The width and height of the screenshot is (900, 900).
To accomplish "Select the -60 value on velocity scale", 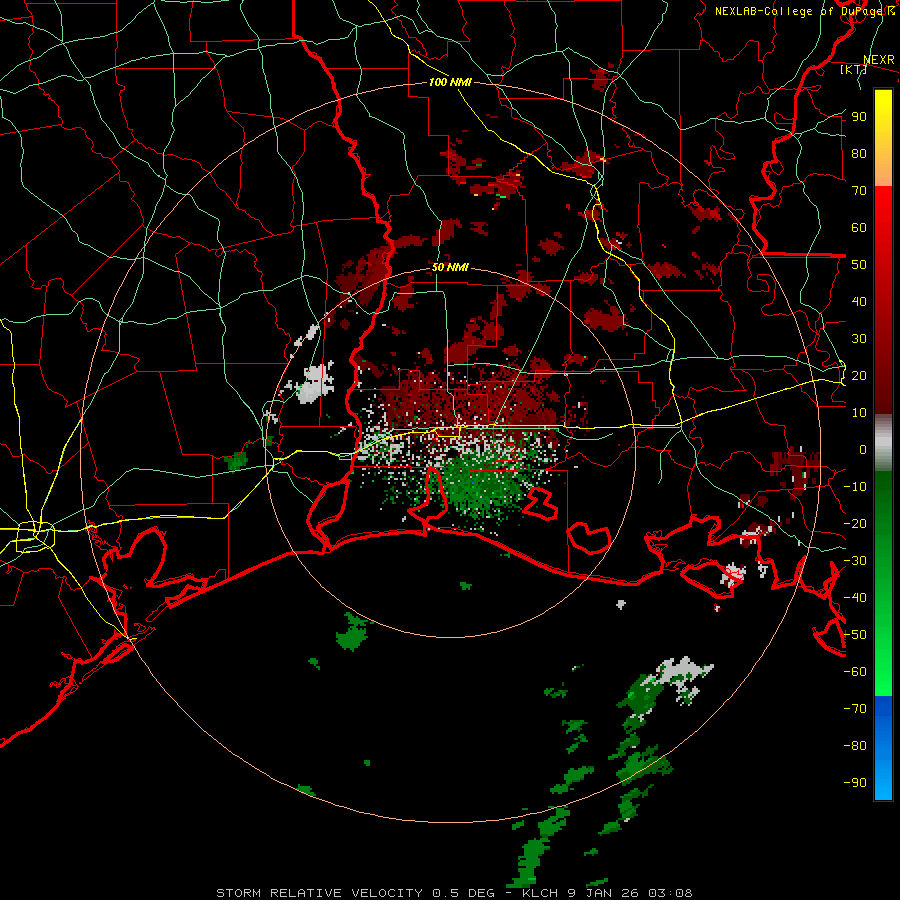I will 855,672.
